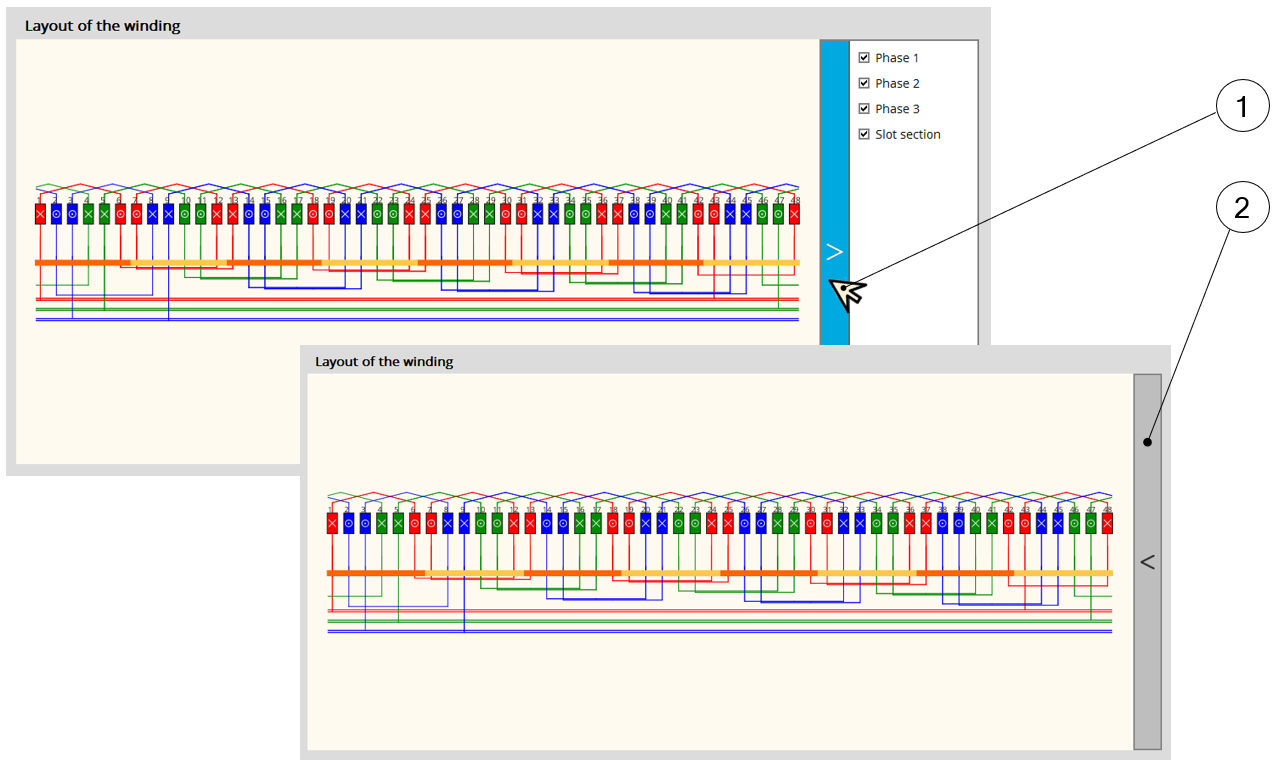The image size is (1278, 771).
Task: Select blue slot 2 in upper winding layout
Action: [56, 214]
